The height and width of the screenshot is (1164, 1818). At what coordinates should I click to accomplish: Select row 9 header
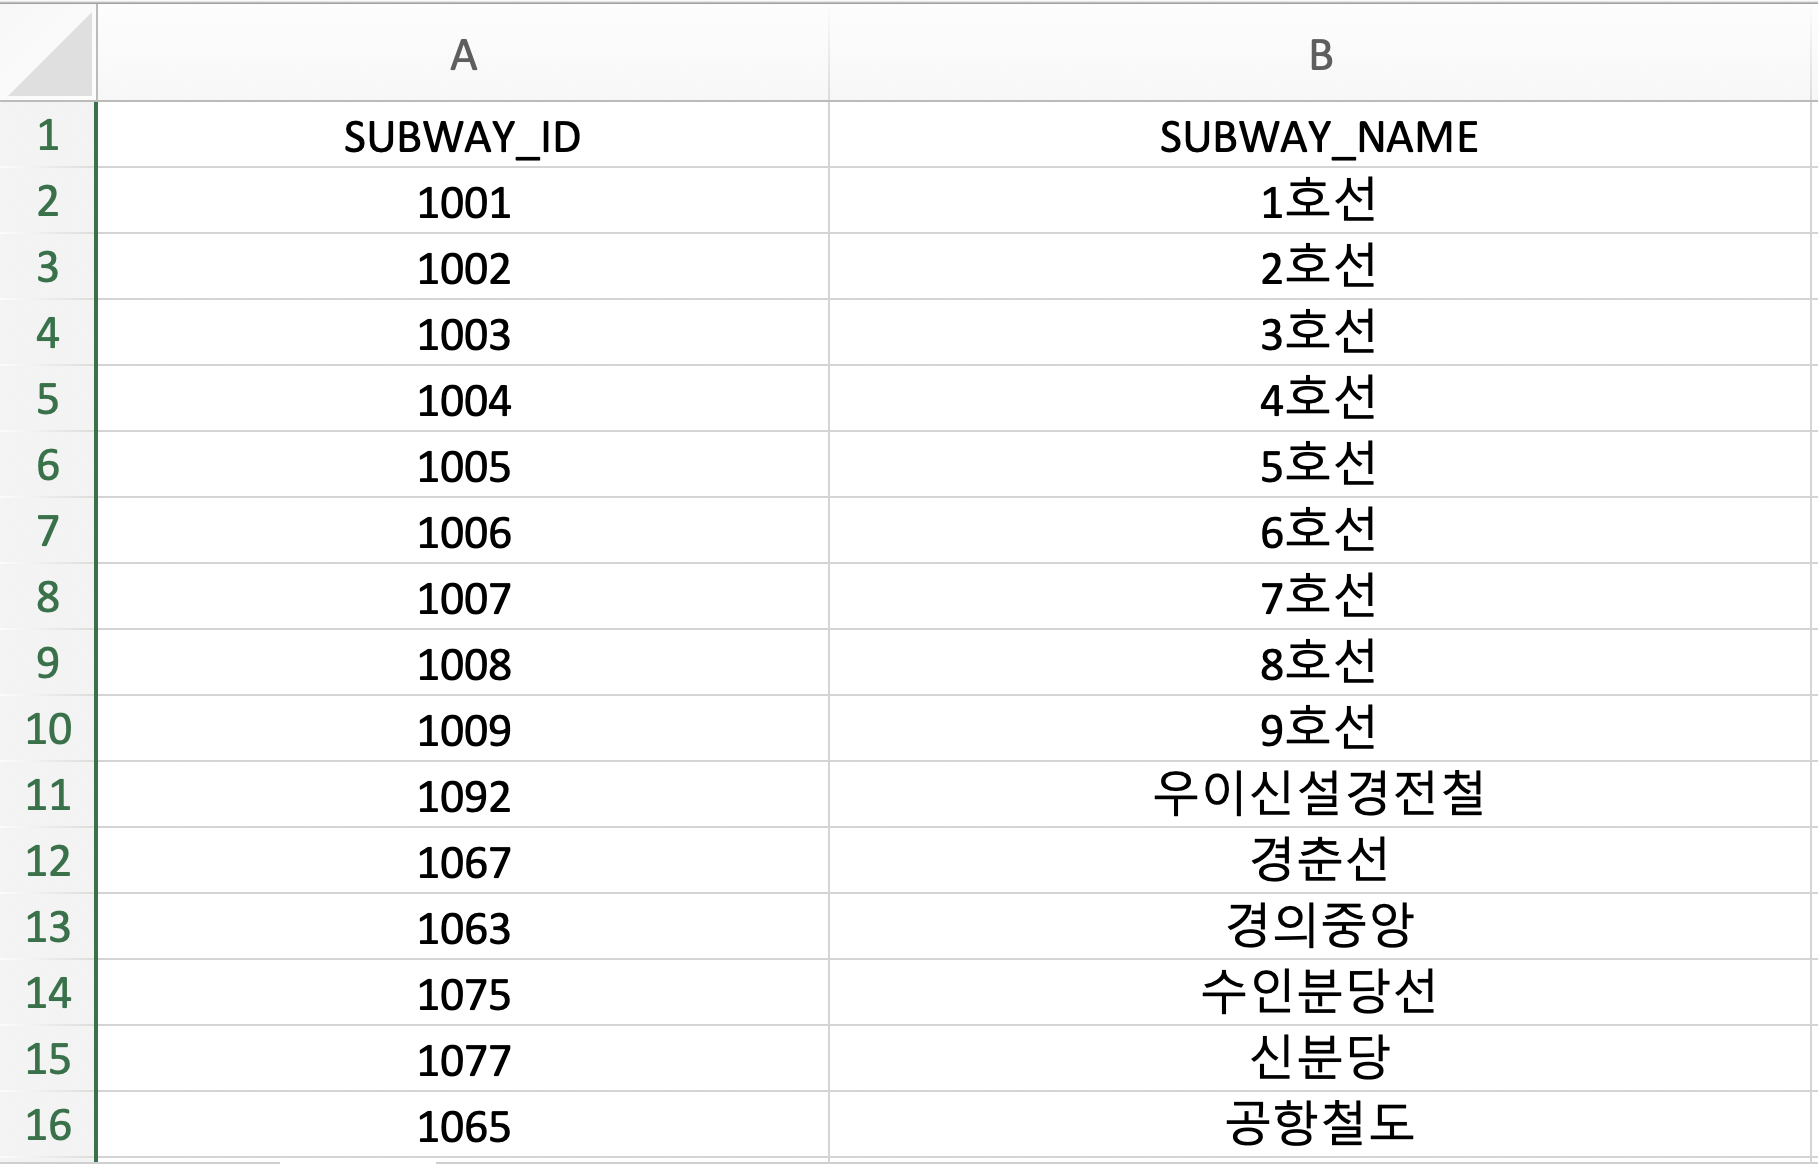click(x=47, y=663)
